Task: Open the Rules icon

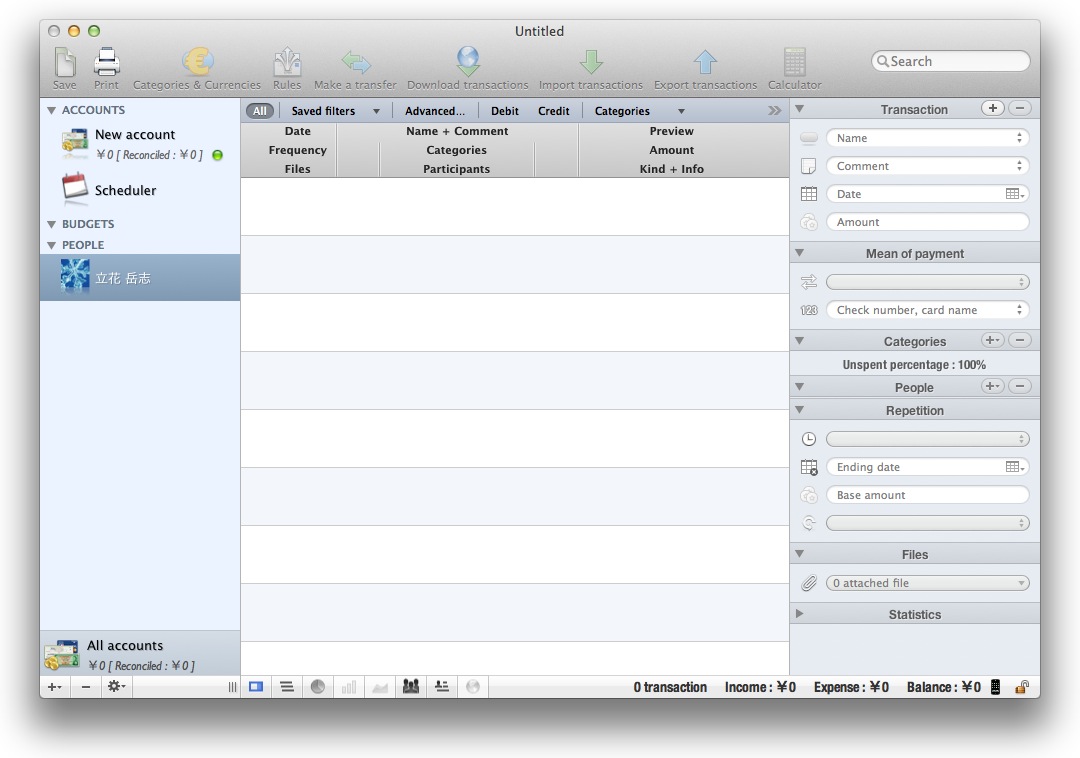Action: point(287,63)
